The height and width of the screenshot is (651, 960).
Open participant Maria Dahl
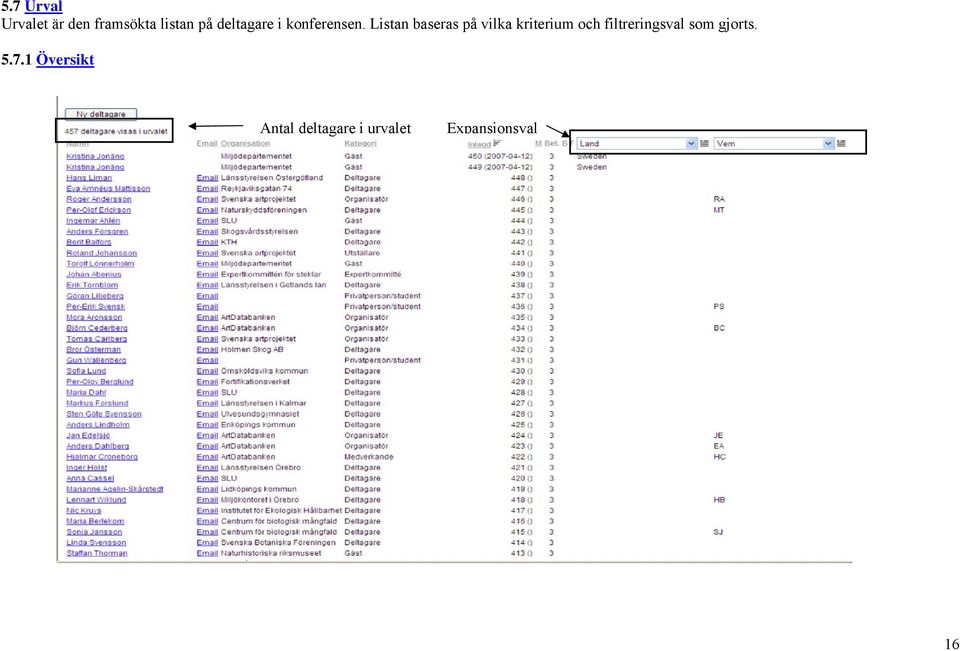[x=86, y=393]
